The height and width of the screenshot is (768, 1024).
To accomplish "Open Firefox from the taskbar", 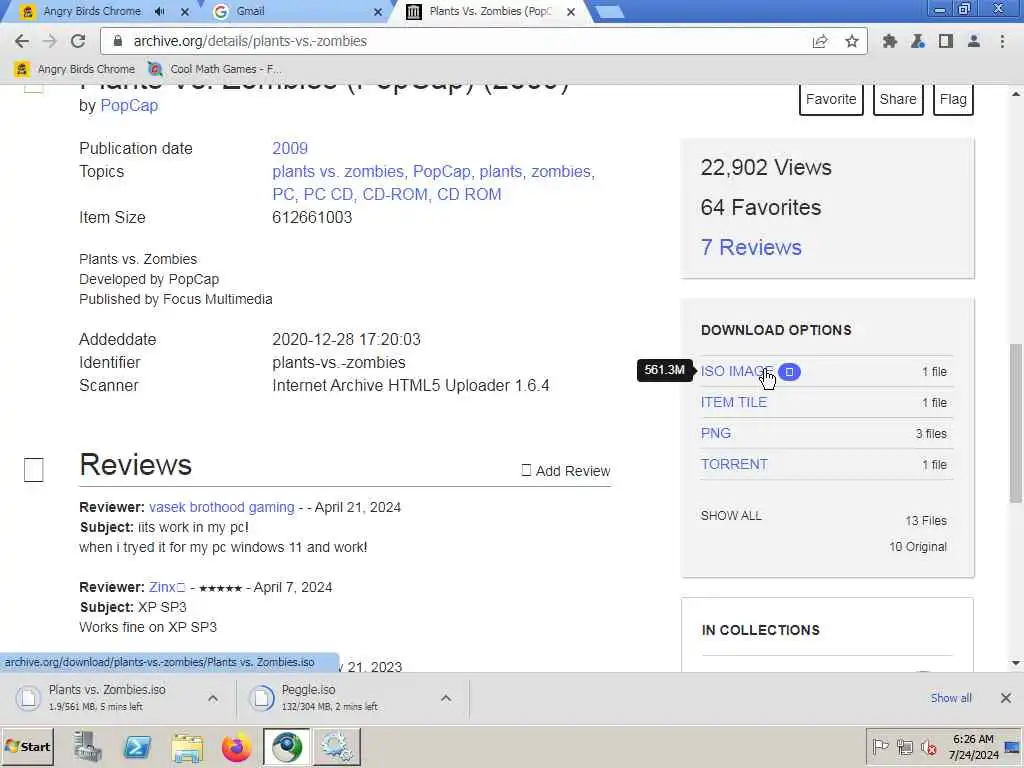I will pos(236,747).
